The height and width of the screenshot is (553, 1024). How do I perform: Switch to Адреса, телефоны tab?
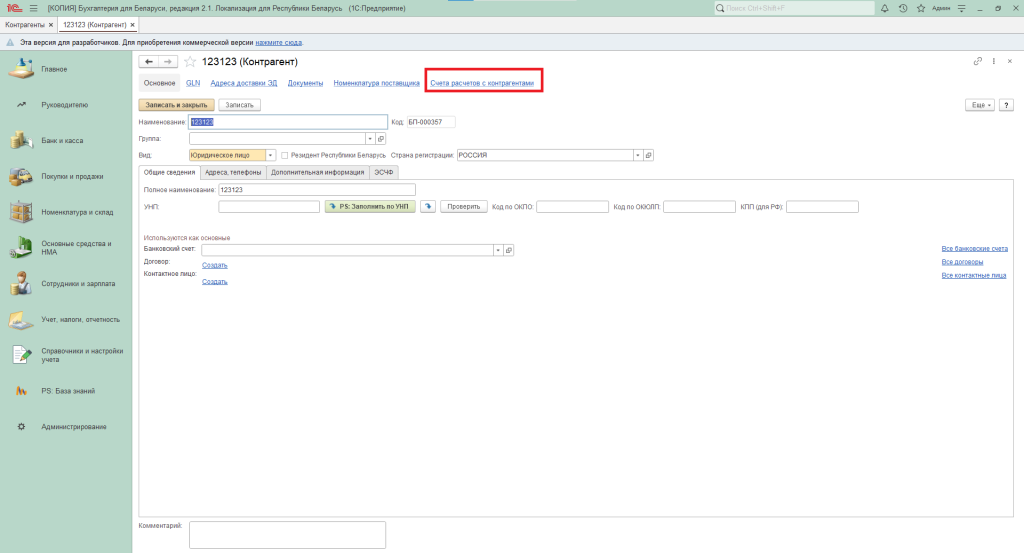coord(233,172)
